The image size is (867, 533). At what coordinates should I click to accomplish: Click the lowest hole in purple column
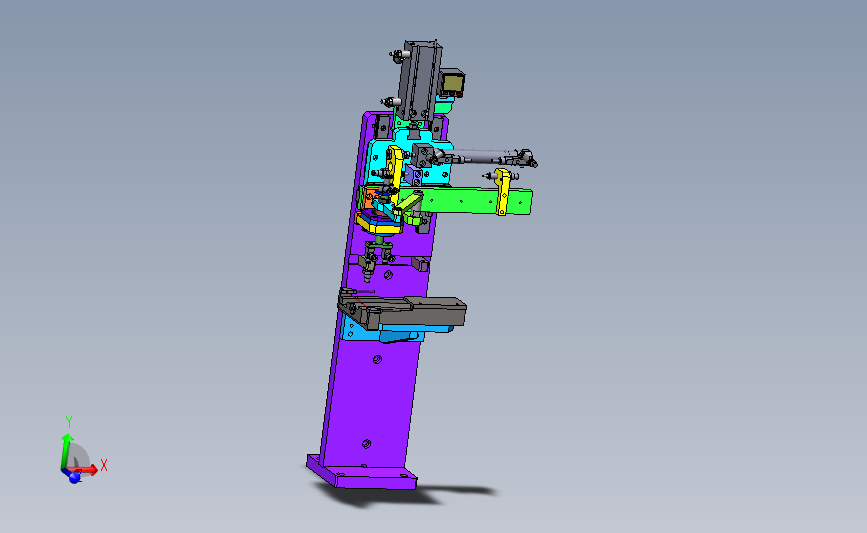(x=366, y=443)
